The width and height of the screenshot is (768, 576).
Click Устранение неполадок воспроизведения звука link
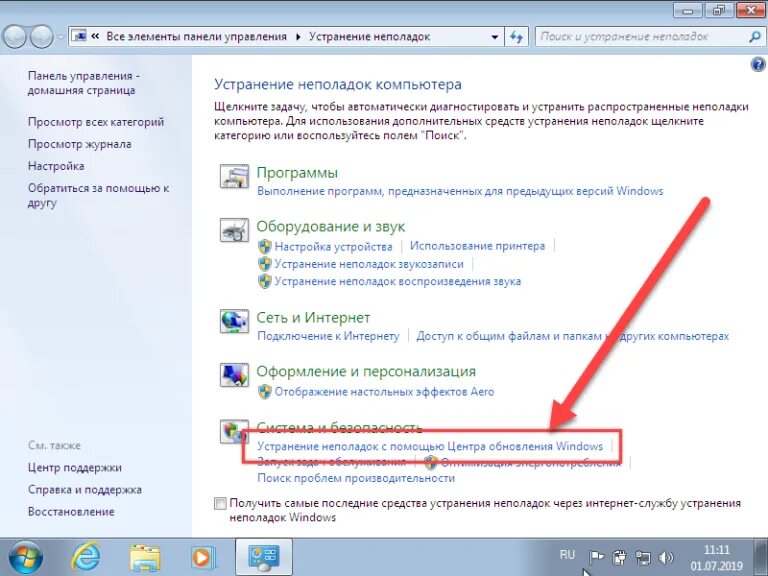(398, 282)
